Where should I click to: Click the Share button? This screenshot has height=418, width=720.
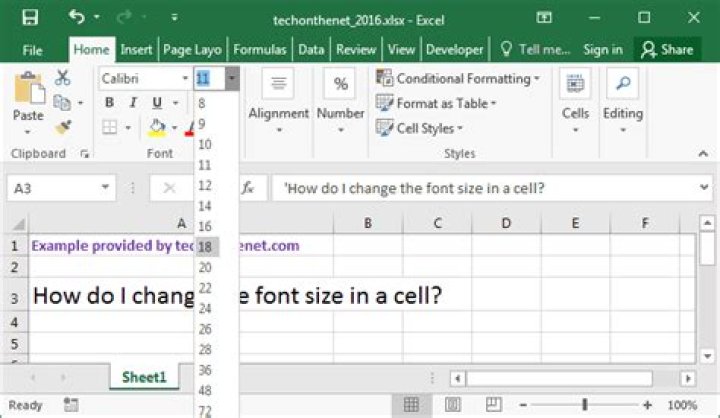667,50
